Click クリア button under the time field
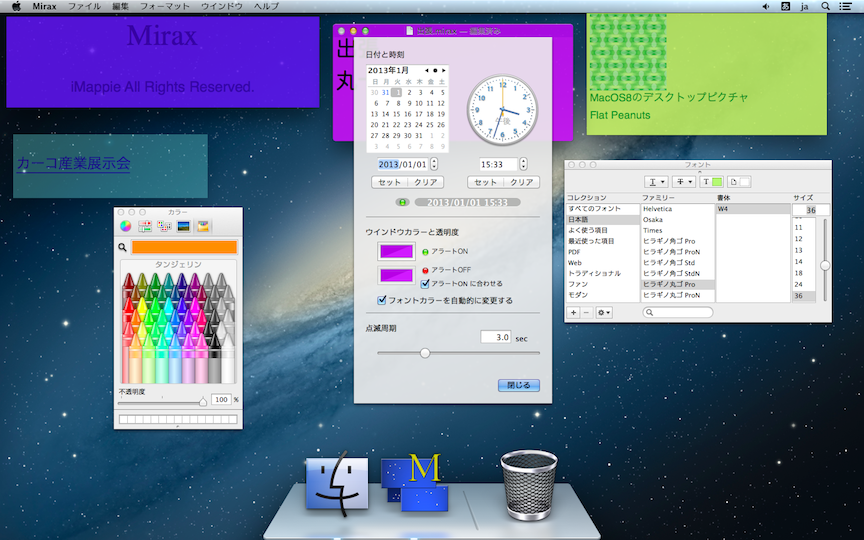Screen dimensions: 864x540 521,182
